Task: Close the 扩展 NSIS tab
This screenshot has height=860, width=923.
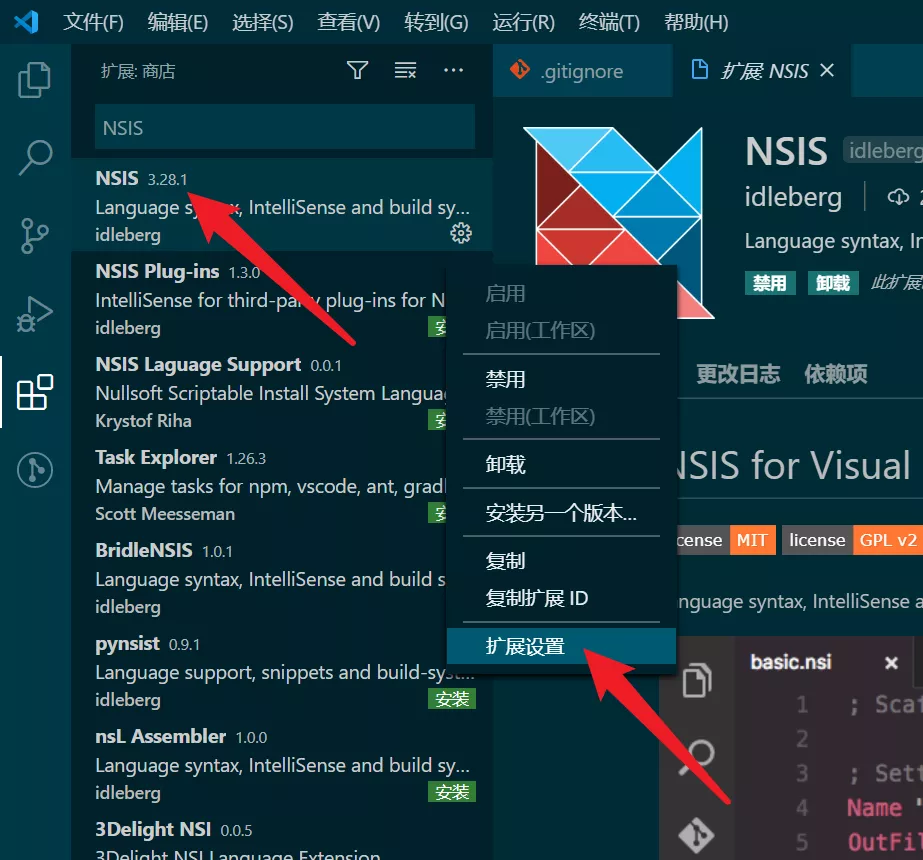Action: click(x=827, y=71)
